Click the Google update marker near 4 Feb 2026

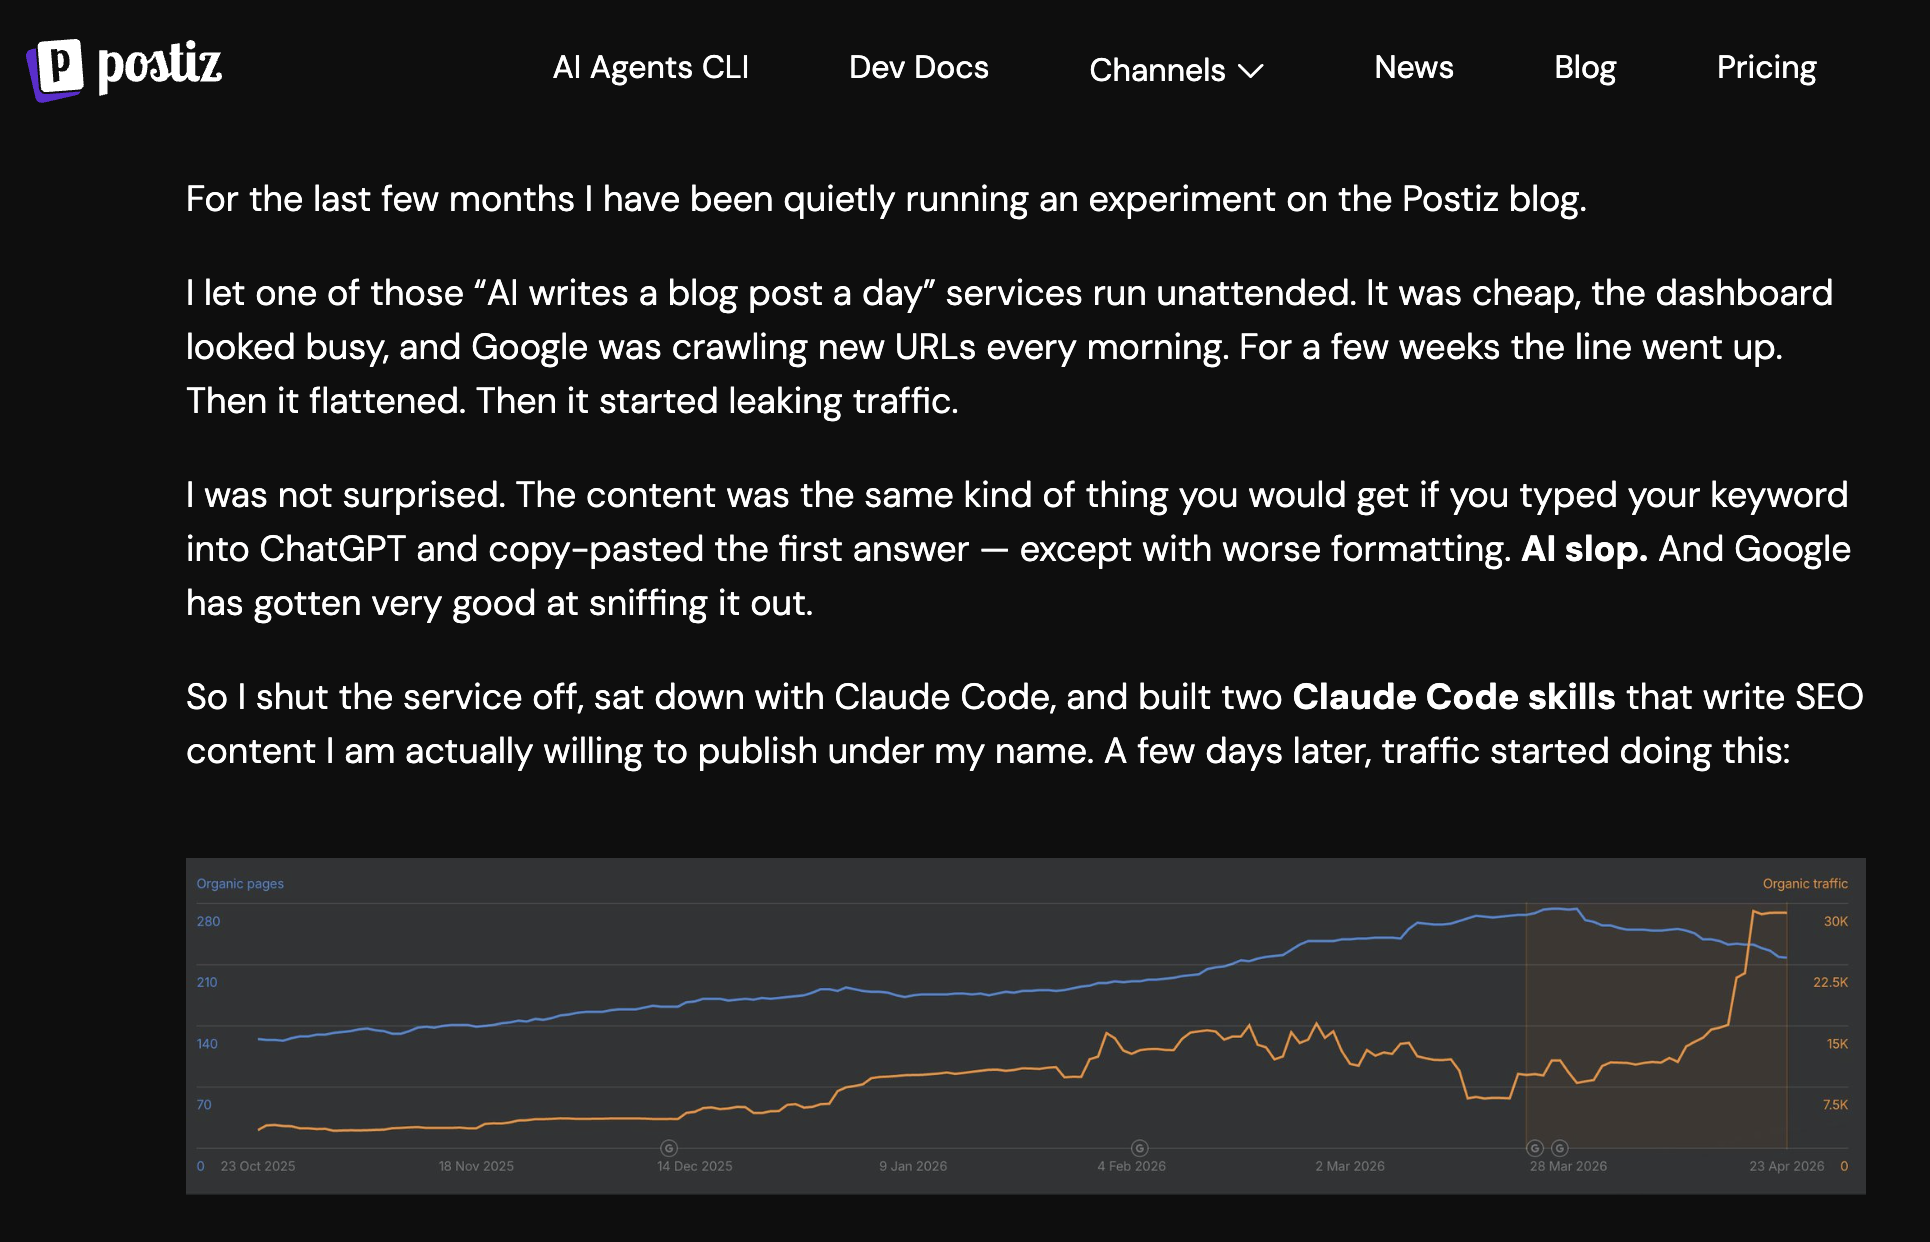[1139, 1148]
